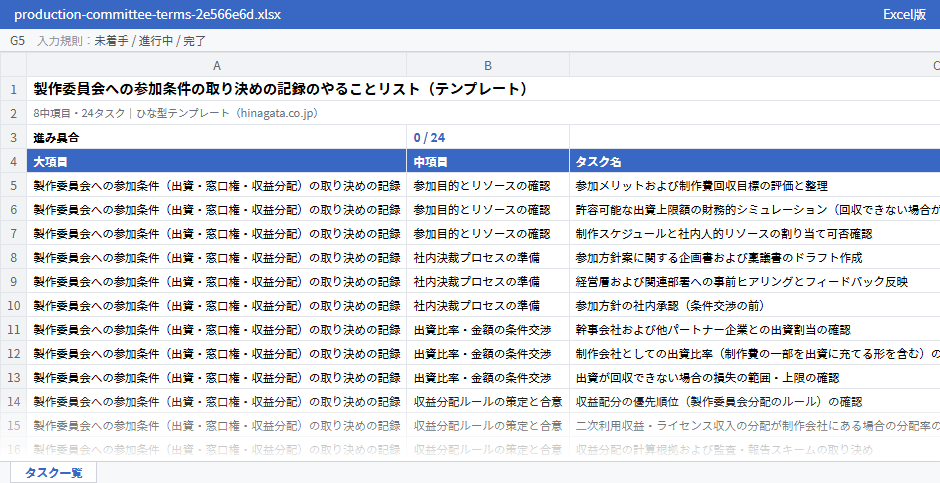
Task: Select 出資比率・金額の条件交渉 in row 11
Action: click(x=488, y=330)
